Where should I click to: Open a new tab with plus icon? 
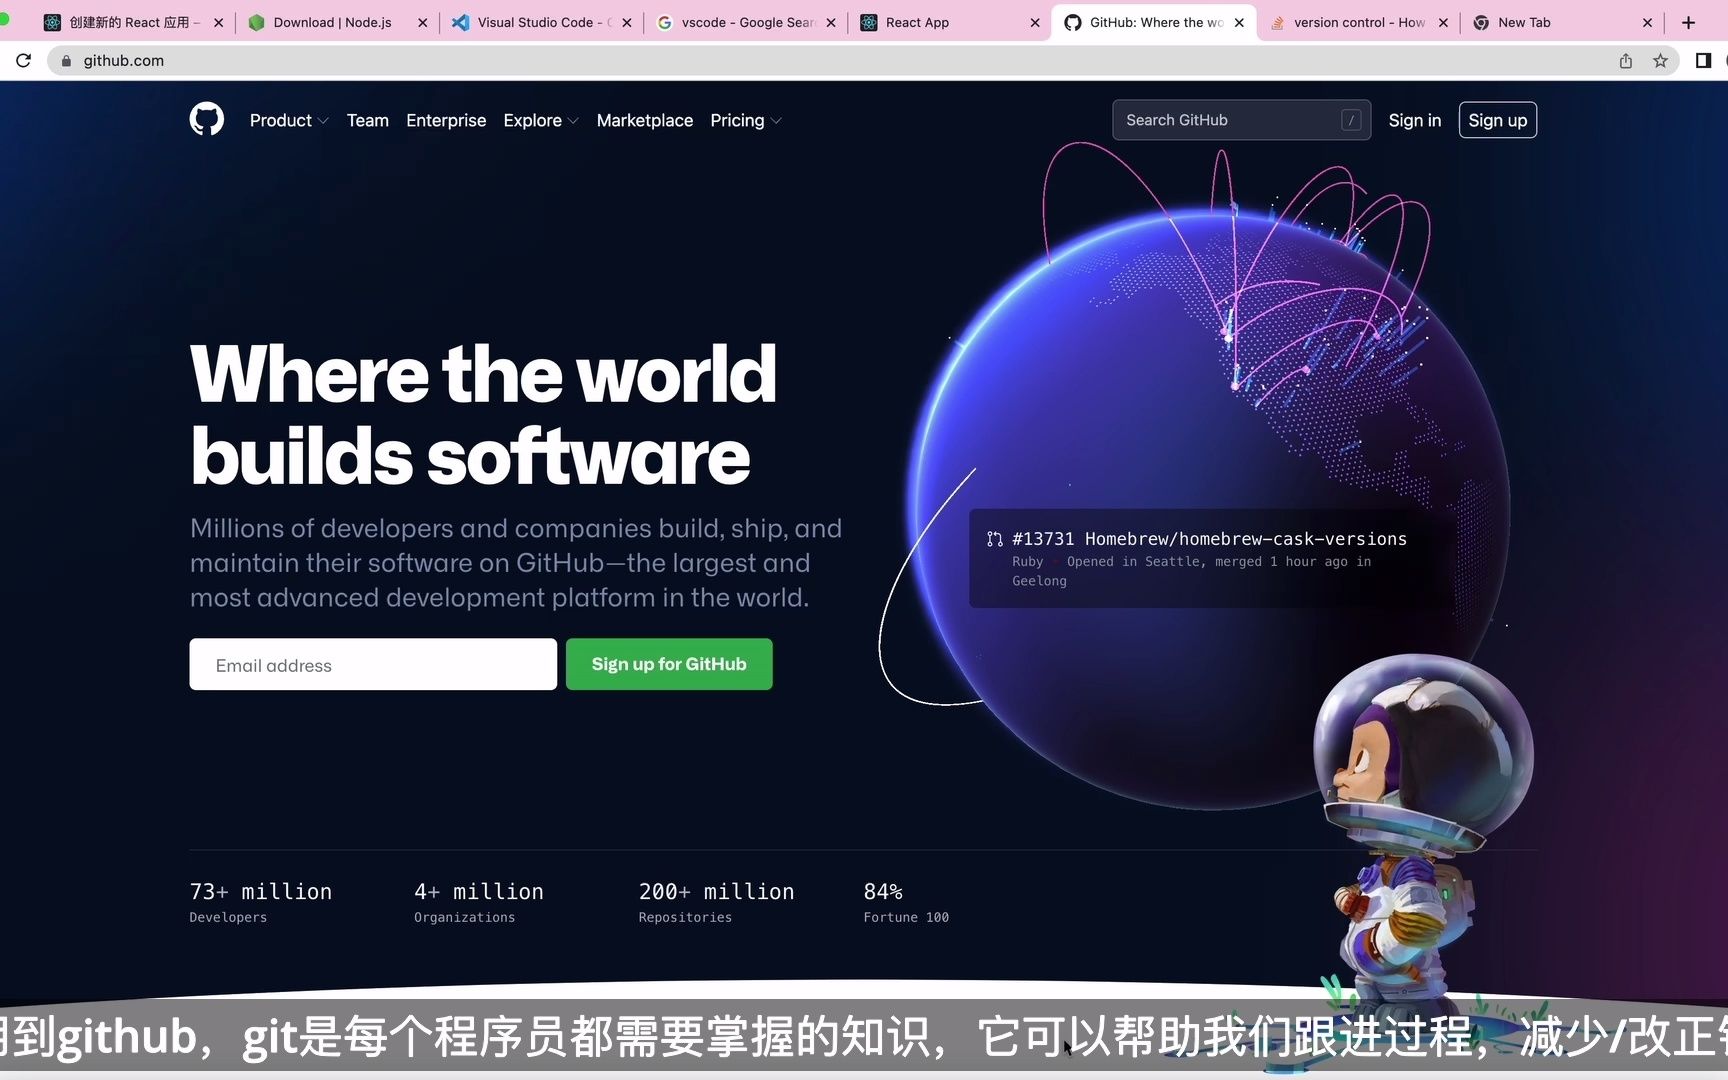pyautogui.click(x=1689, y=22)
